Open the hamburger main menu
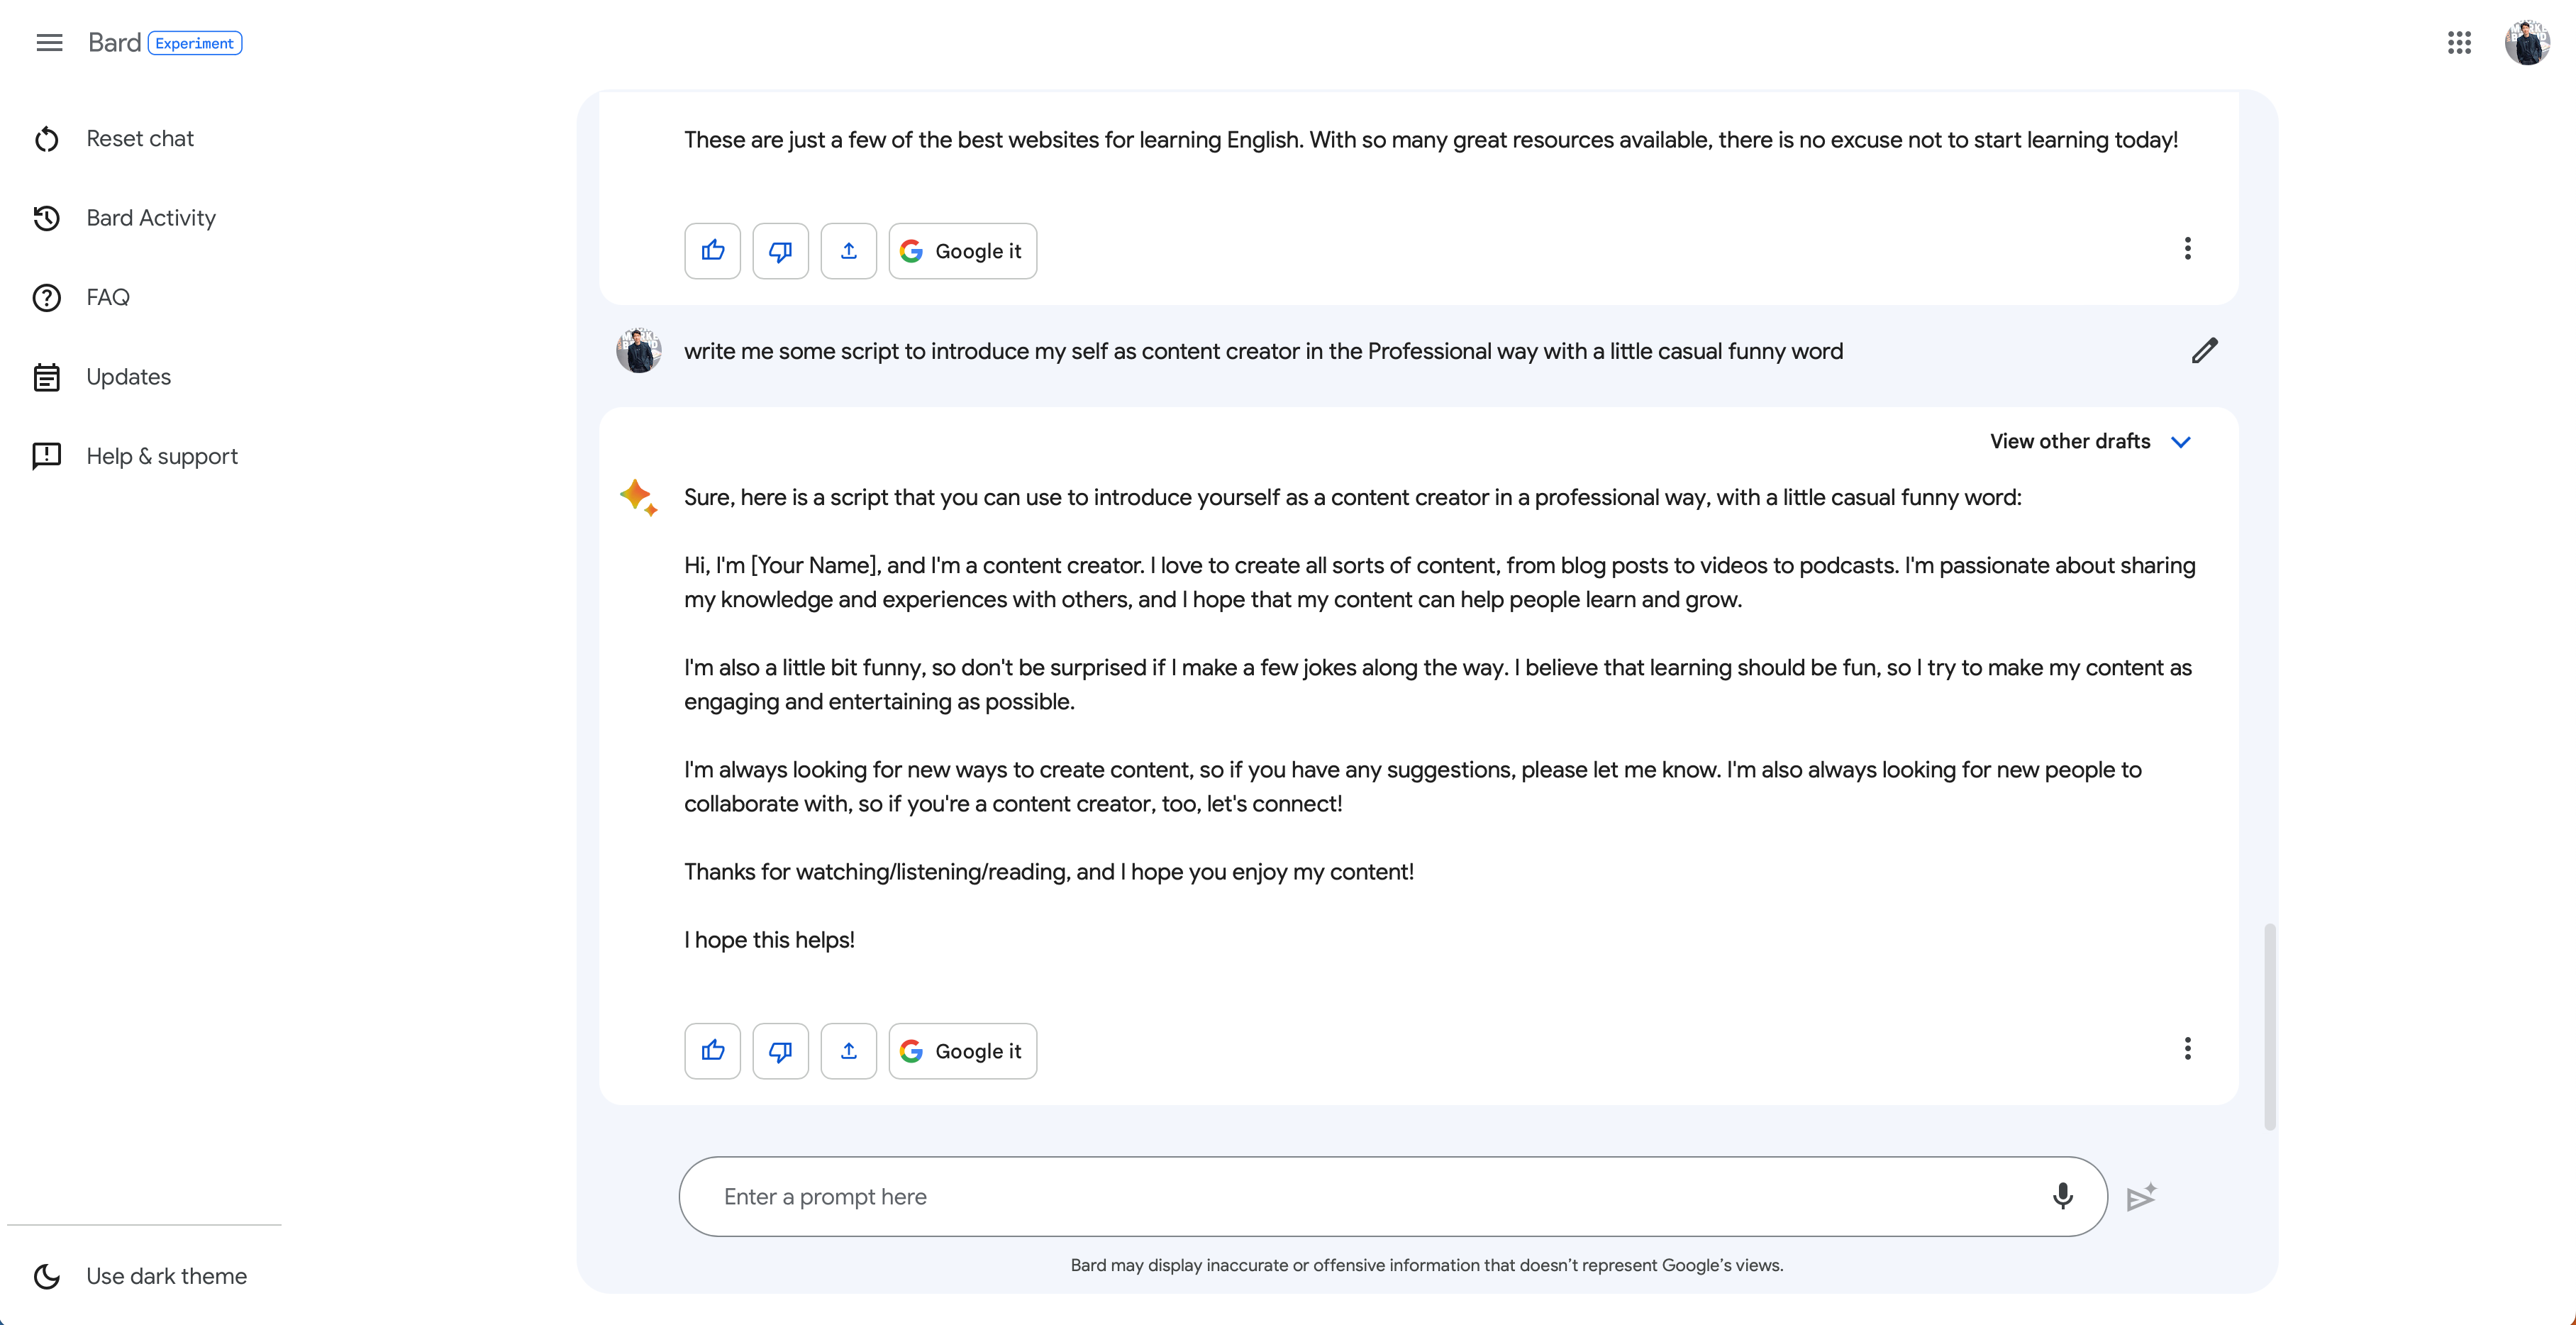 click(49, 43)
